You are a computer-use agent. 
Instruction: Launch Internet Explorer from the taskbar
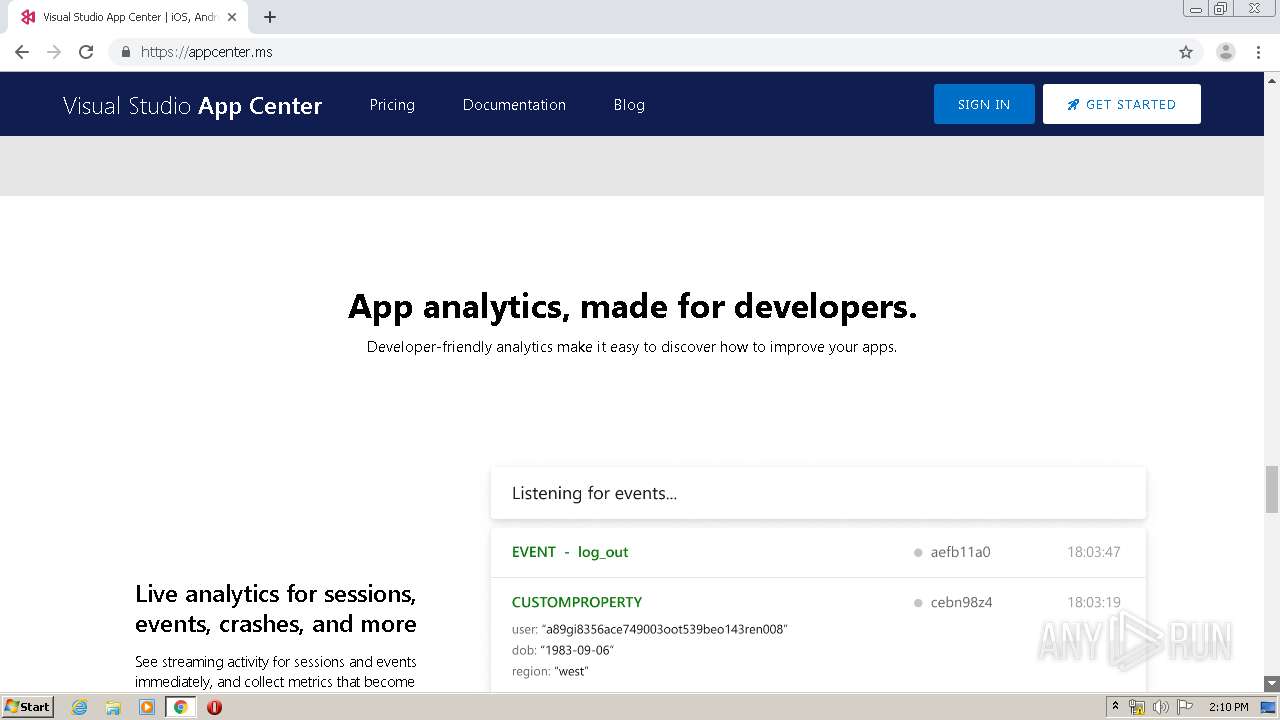coord(80,707)
